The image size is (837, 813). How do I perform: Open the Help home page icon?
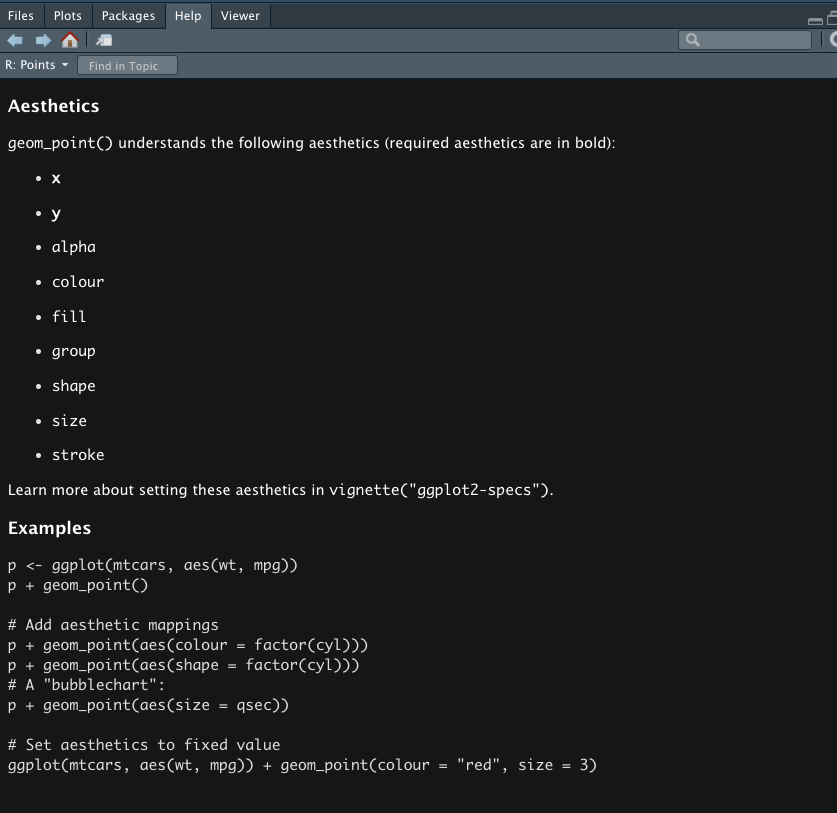point(69,40)
